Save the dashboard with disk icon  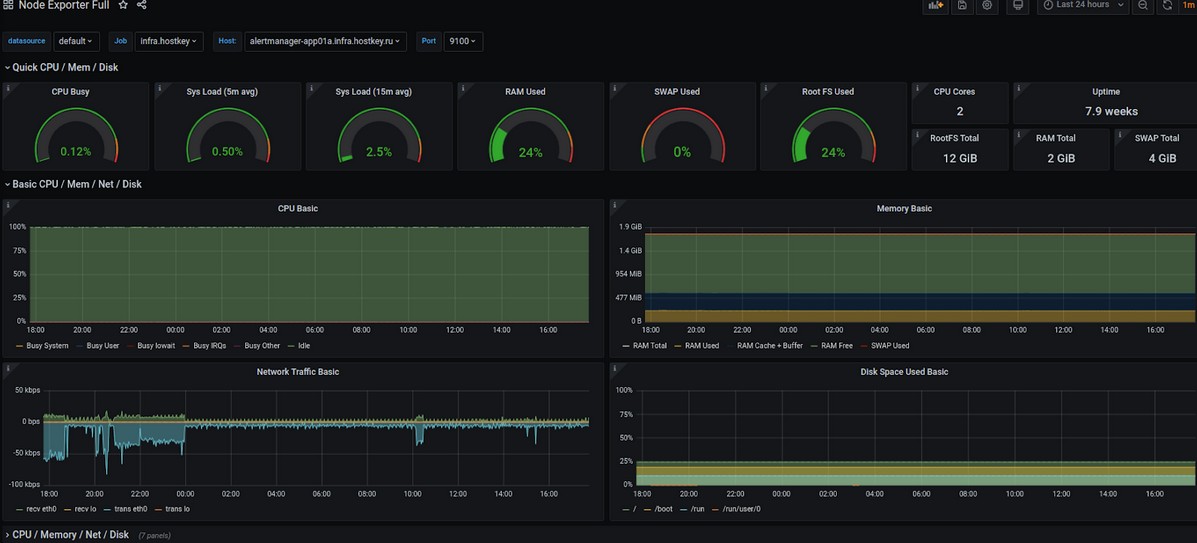click(x=962, y=5)
